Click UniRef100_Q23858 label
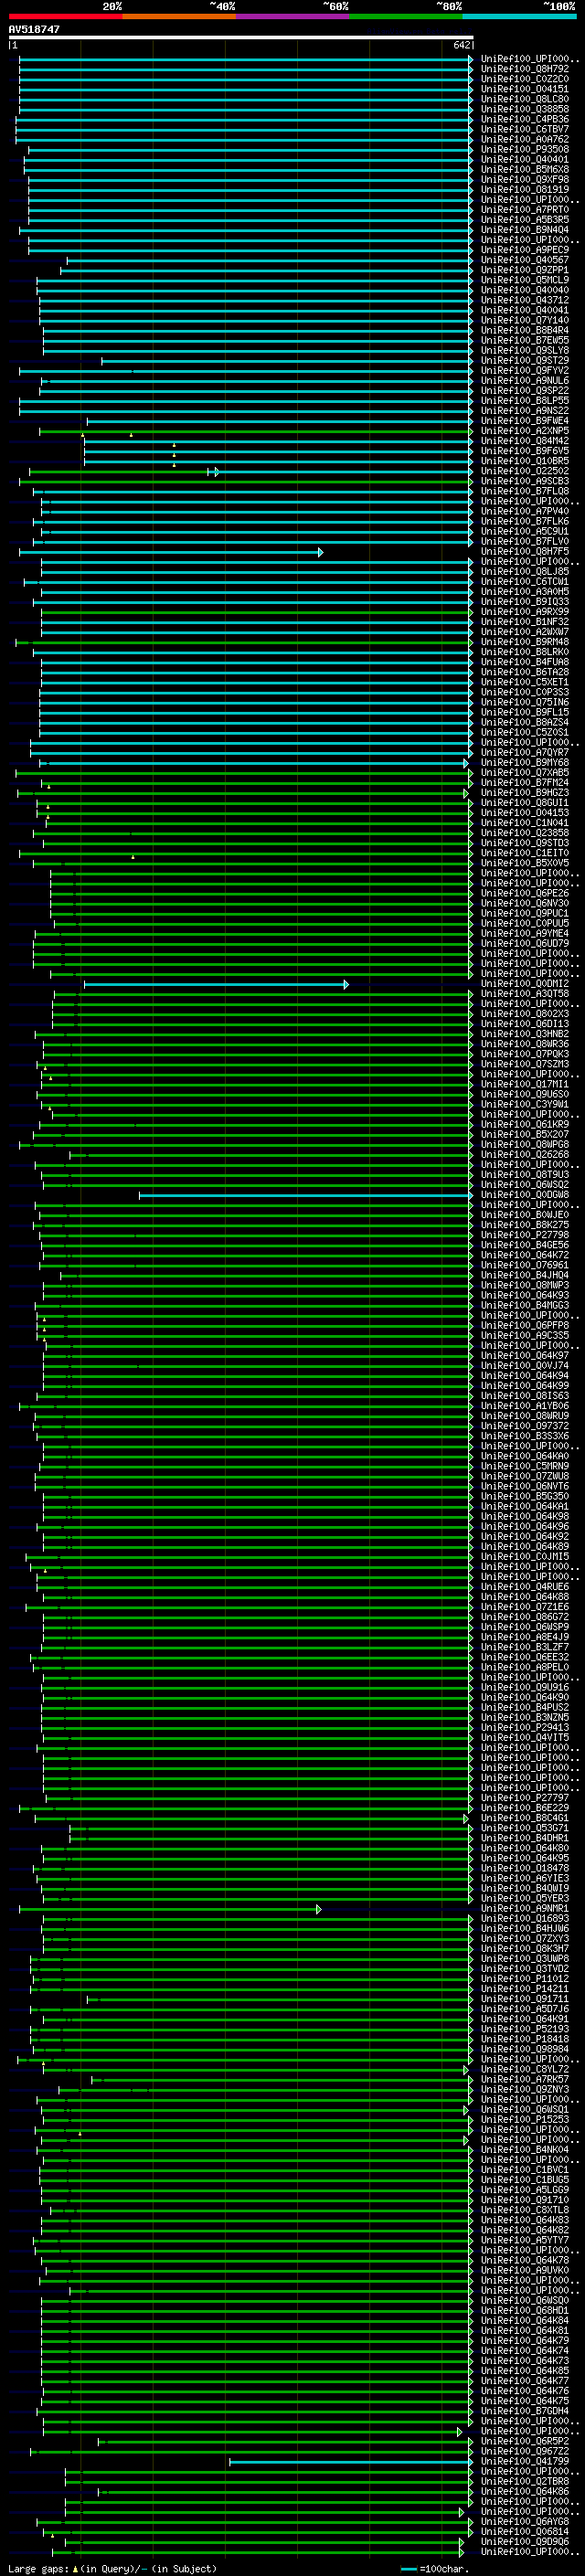The width and height of the screenshot is (585, 2576). pyautogui.click(x=525, y=833)
